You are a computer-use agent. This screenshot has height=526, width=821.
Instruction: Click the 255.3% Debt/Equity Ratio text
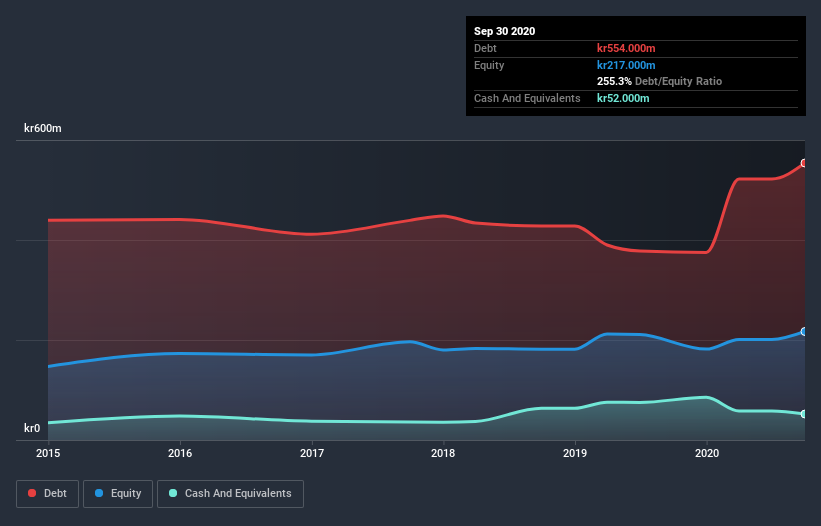click(x=659, y=81)
